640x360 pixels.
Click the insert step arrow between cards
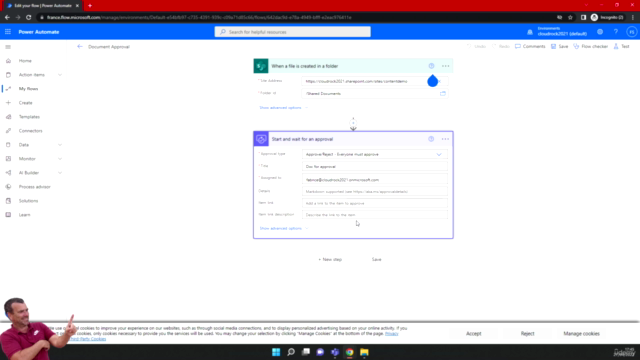coord(353,124)
